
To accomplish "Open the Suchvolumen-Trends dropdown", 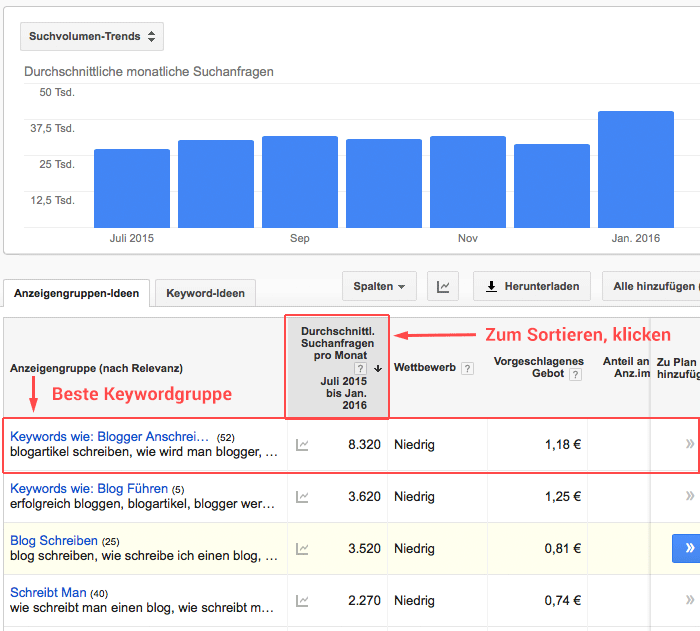I will point(92,37).
